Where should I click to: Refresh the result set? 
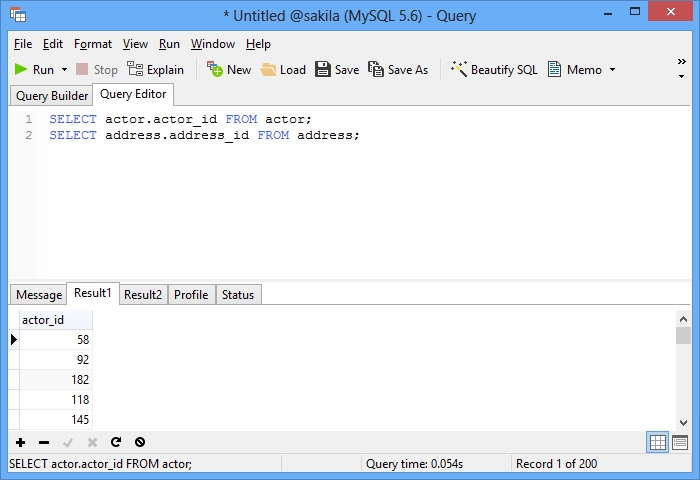pos(116,442)
